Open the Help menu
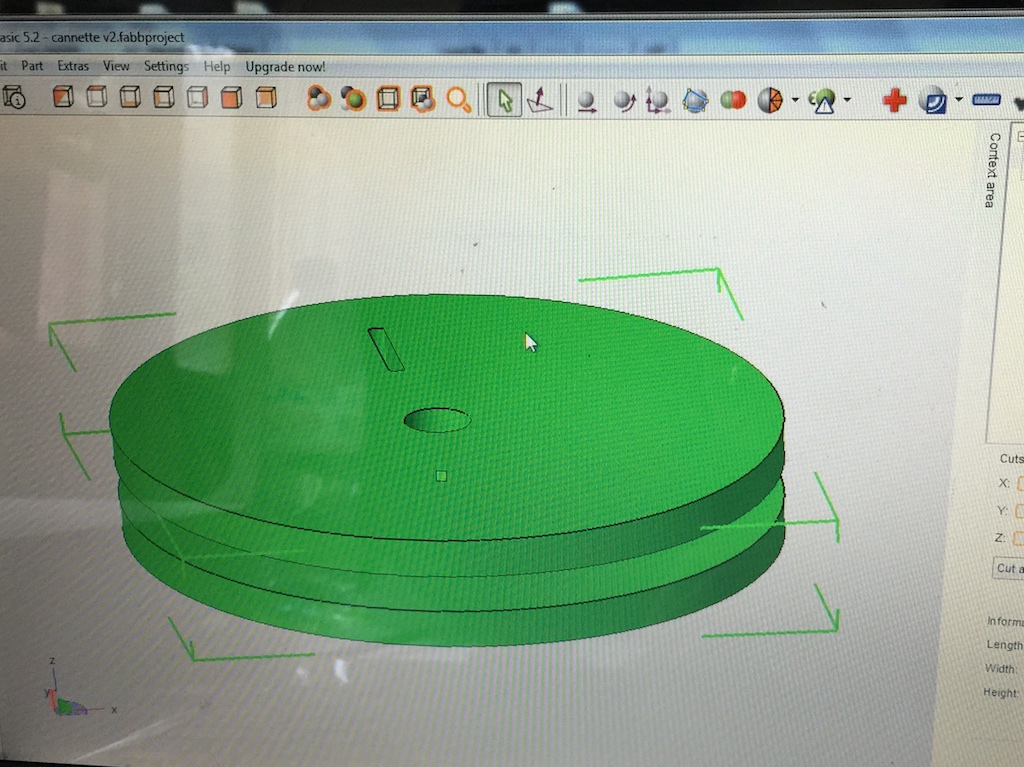The height and width of the screenshot is (767, 1024). pos(217,66)
